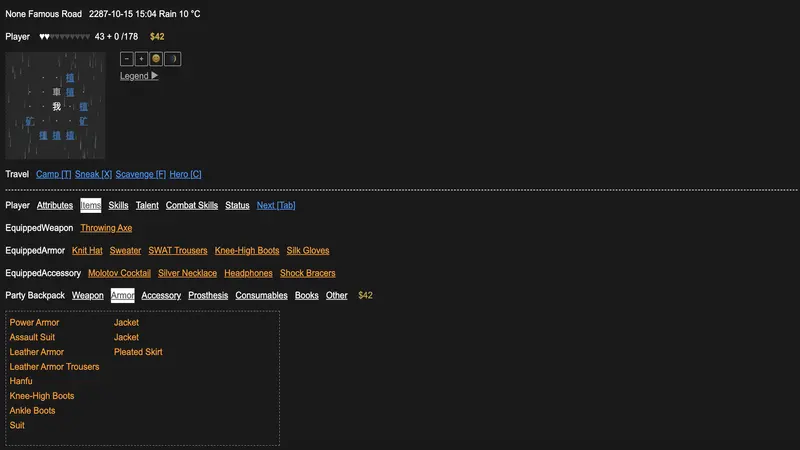The height and width of the screenshot is (450, 800).
Task: Open the Combat Skills tab
Action: [x=192, y=205]
